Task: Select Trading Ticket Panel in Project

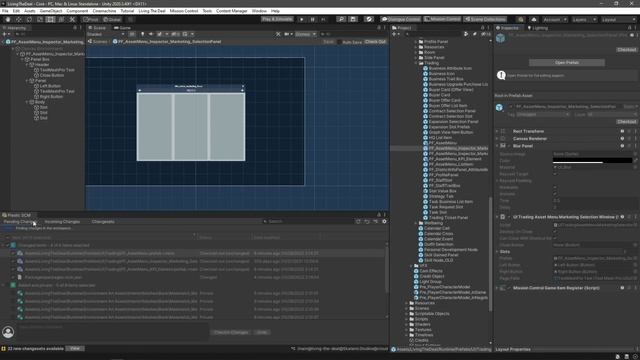Action: coord(449,218)
